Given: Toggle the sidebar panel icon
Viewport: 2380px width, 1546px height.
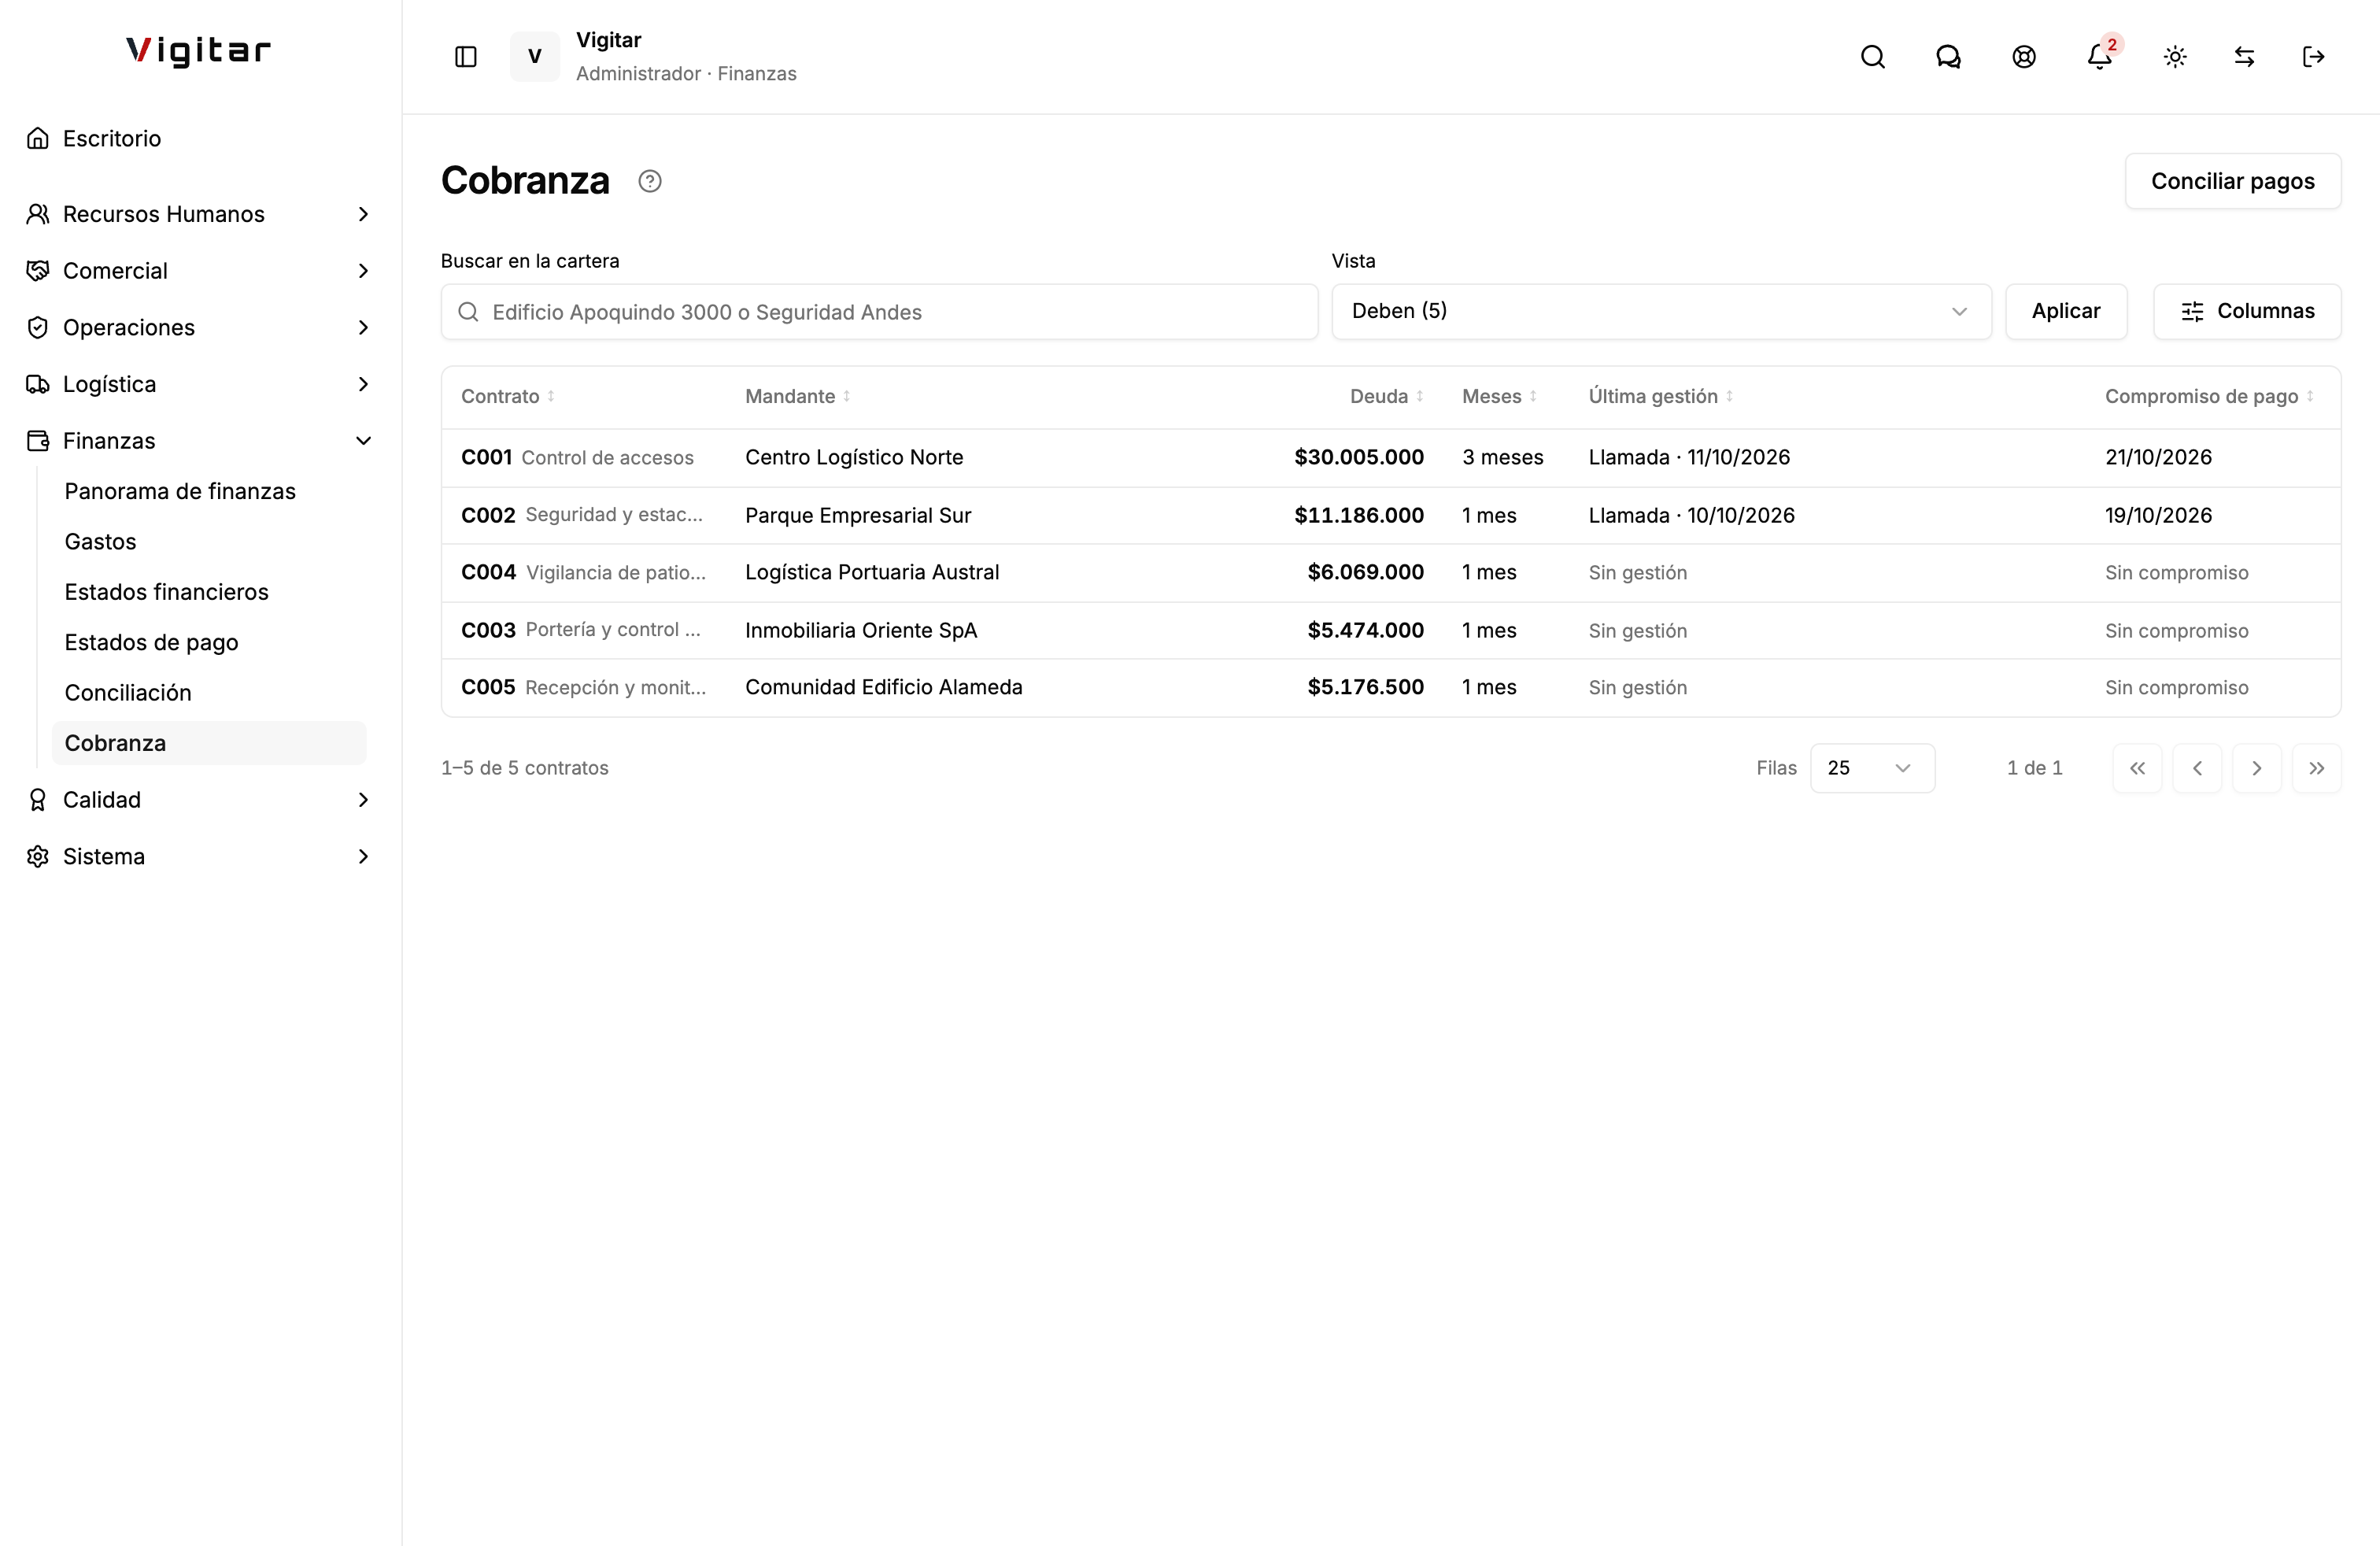Looking at the screenshot, I should (x=466, y=57).
